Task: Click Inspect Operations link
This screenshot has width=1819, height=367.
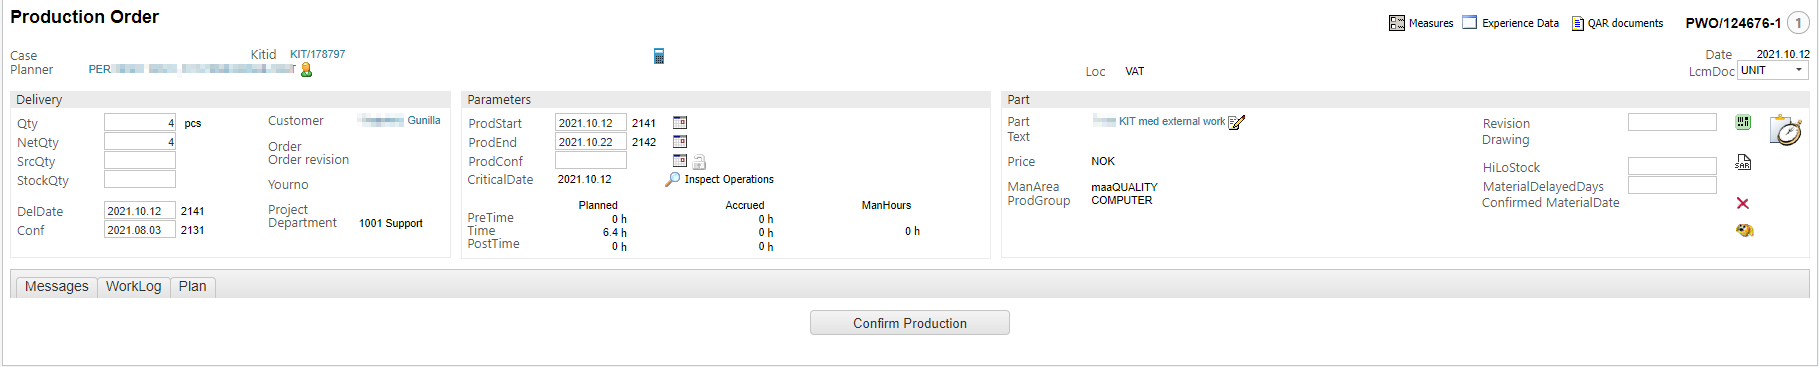Action: click(729, 180)
